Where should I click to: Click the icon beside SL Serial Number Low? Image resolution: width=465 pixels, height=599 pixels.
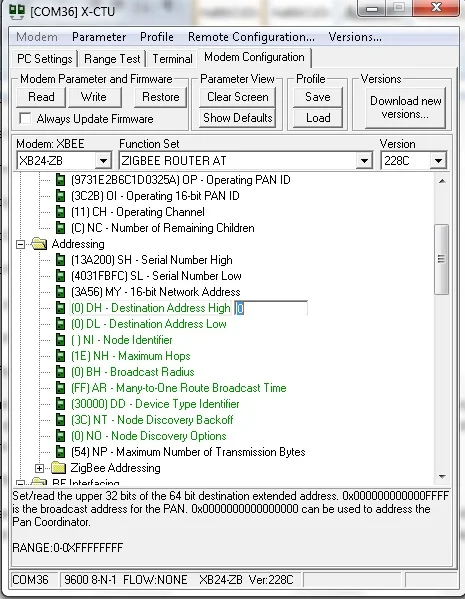60,276
